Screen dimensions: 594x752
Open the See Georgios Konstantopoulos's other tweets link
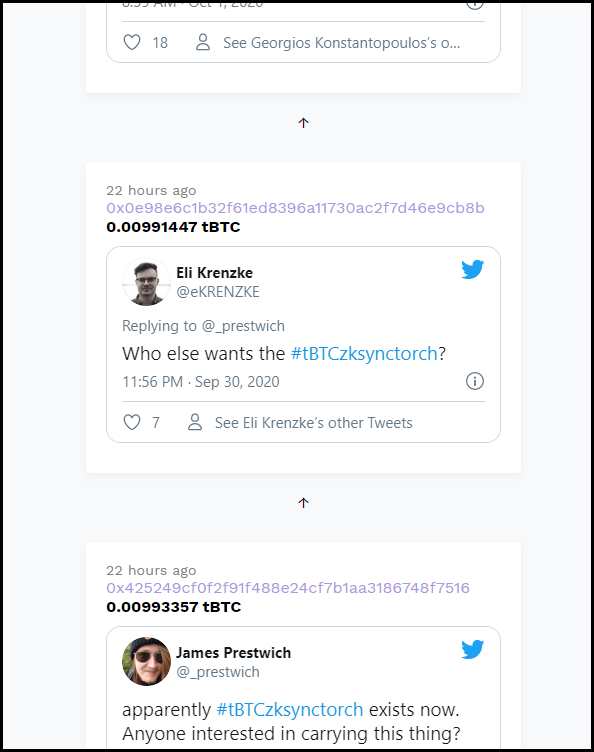tap(341, 43)
